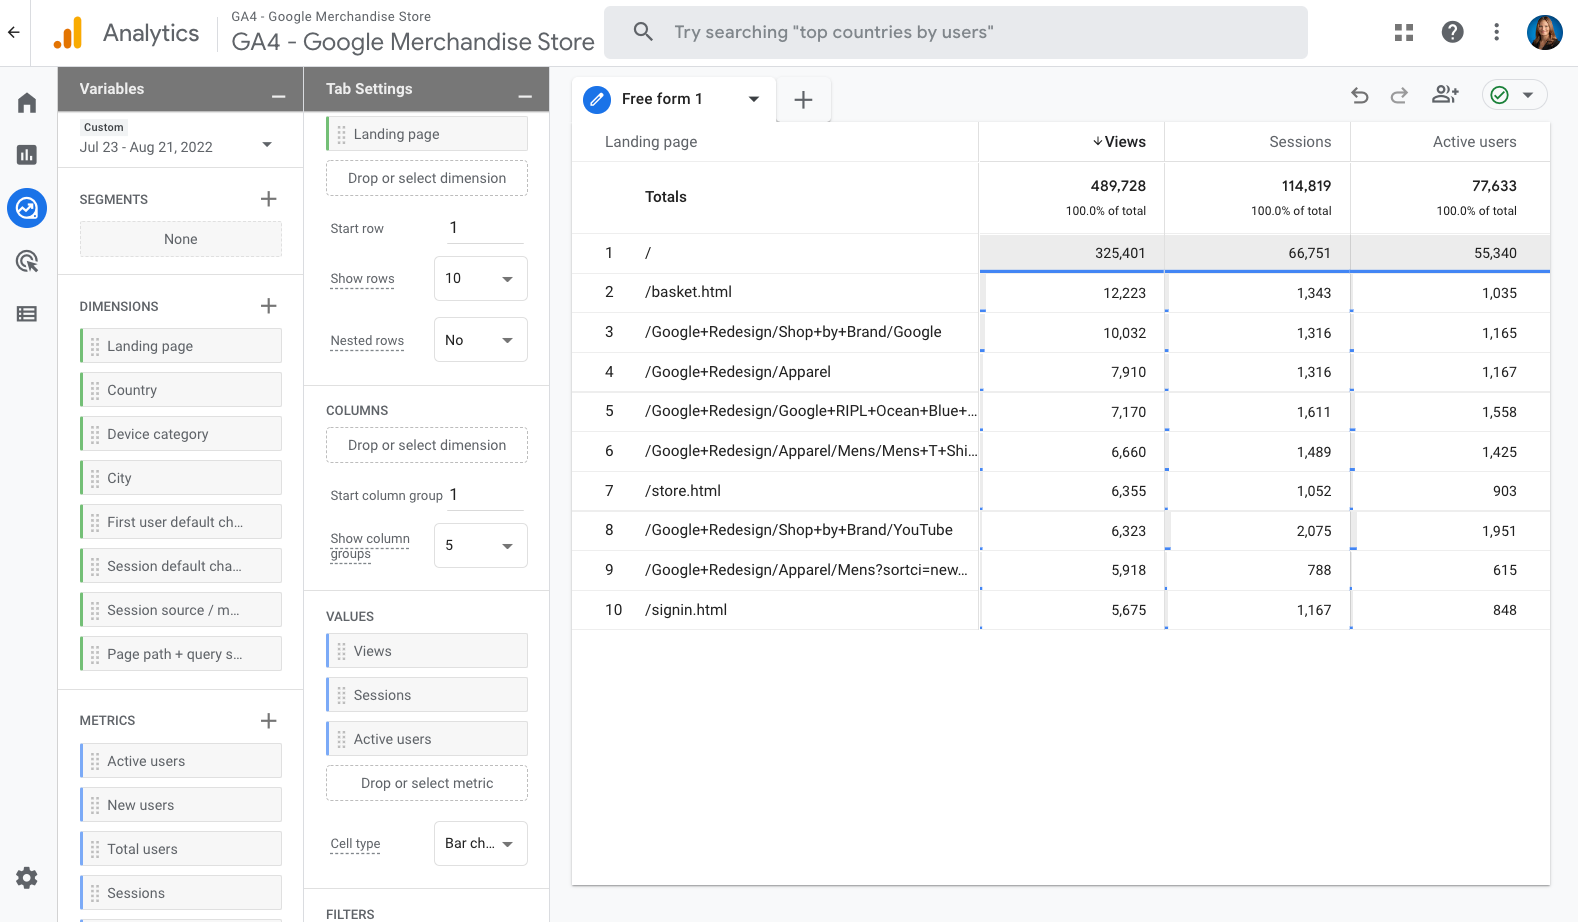Select the Free form 1 pencil icon
The height and width of the screenshot is (922, 1578).
click(x=597, y=99)
